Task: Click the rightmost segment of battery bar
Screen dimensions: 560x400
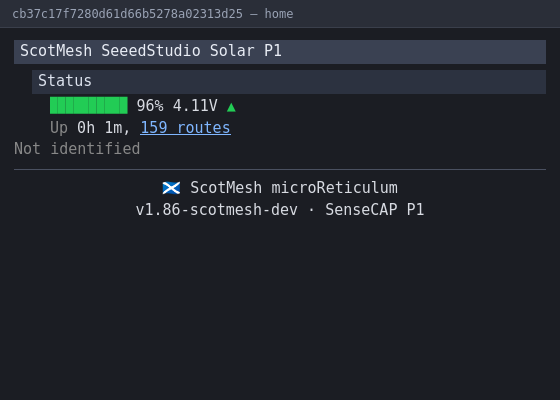Action: pyautogui.click(x=124, y=105)
